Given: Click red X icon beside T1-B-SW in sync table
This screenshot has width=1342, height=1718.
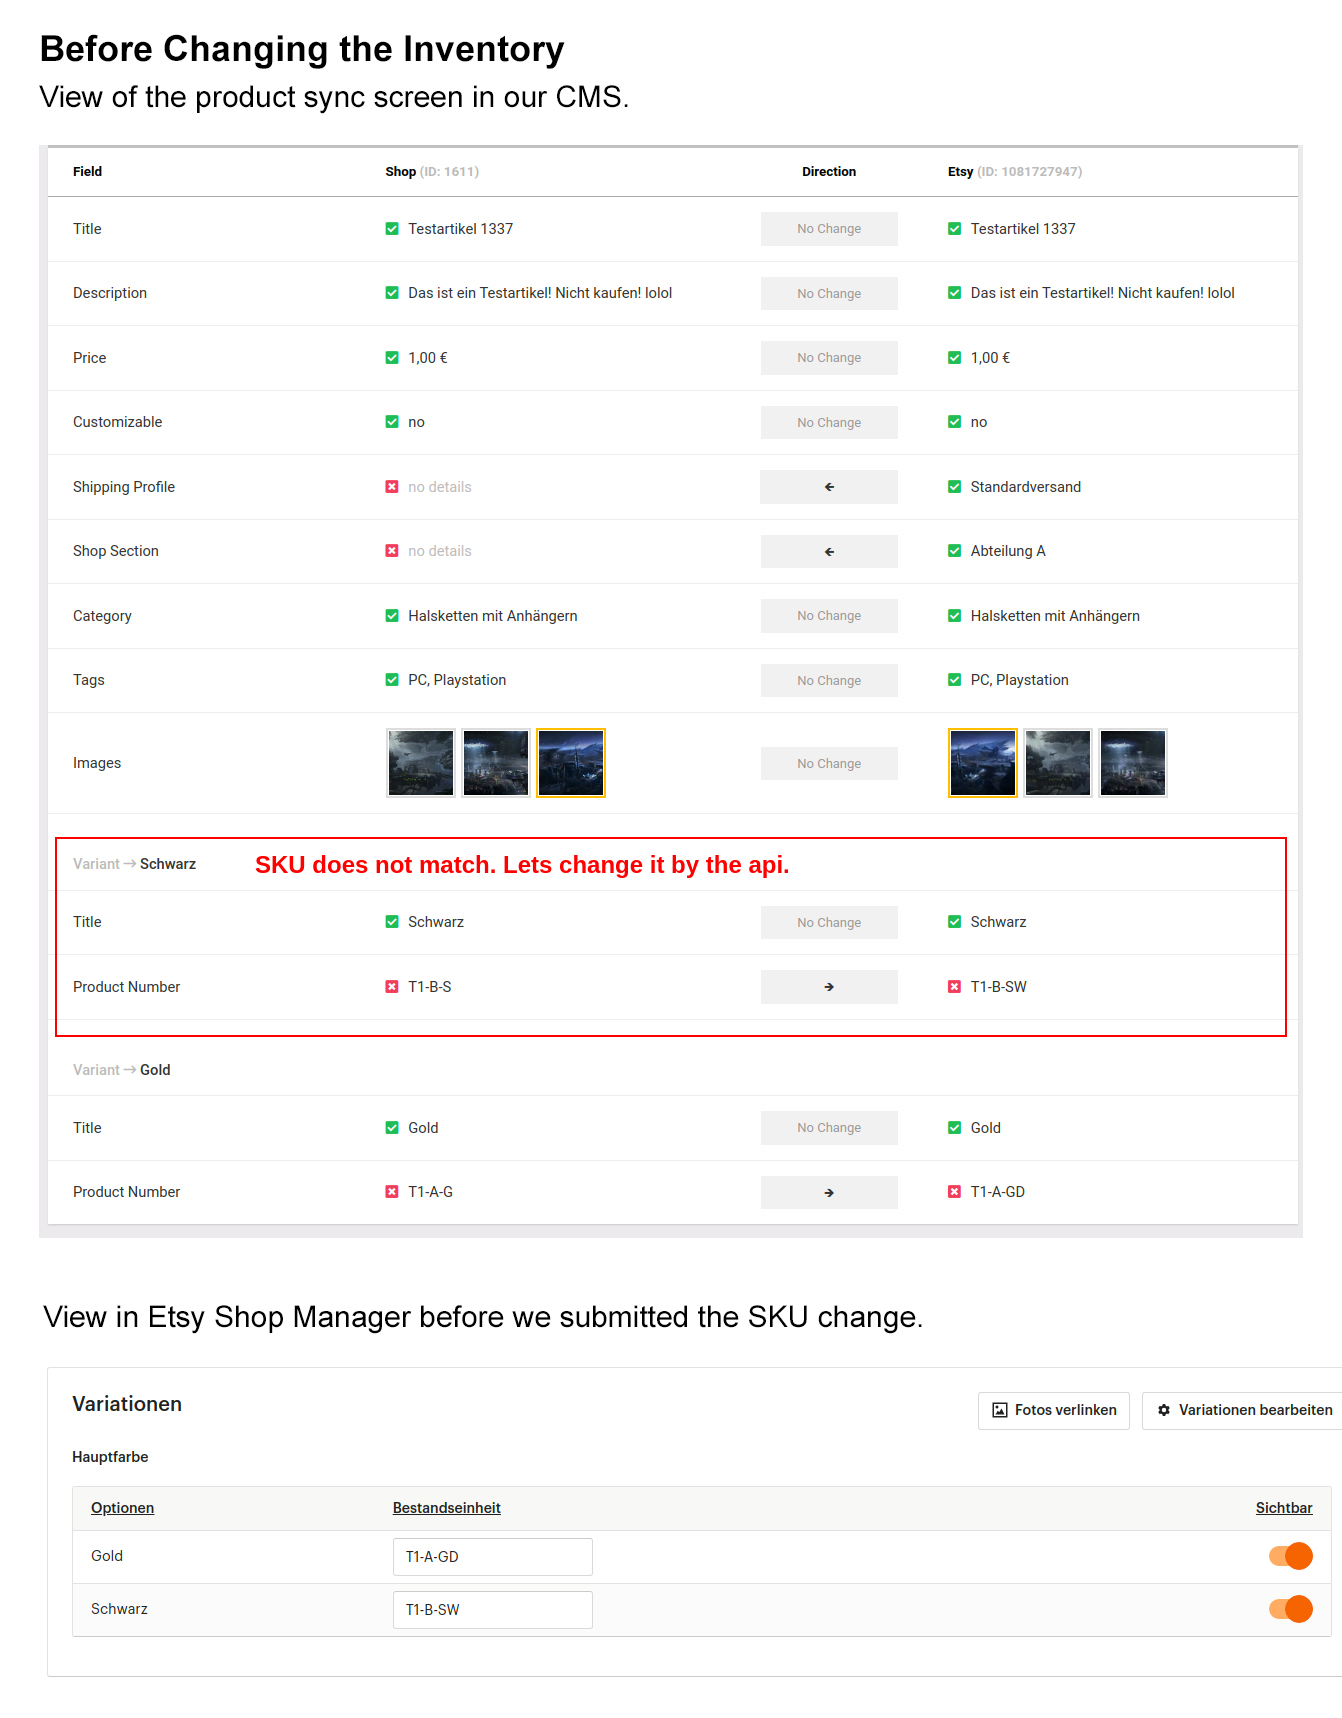Looking at the screenshot, I should [x=955, y=987].
